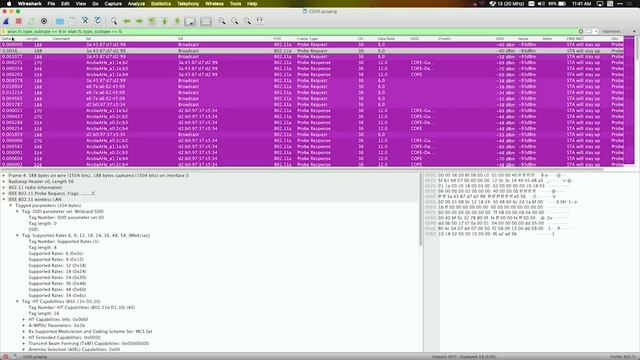Click the volume icon in menu bar
The width and height of the screenshot is (640, 360).
pos(541,4)
